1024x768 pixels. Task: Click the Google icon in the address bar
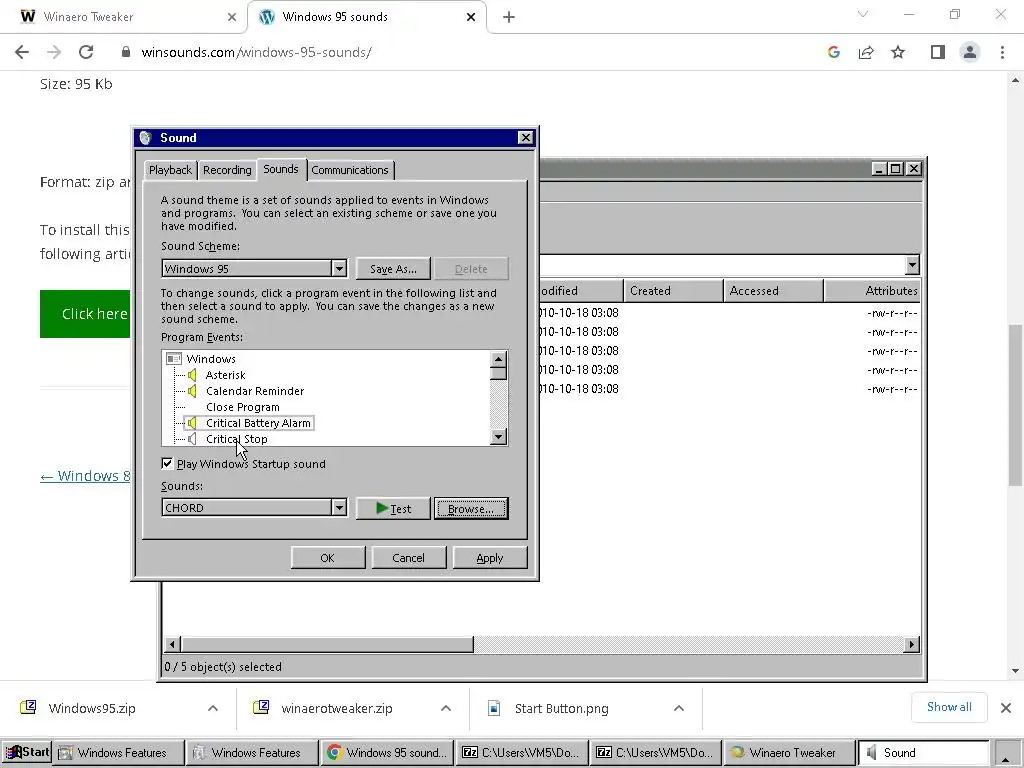[833, 52]
